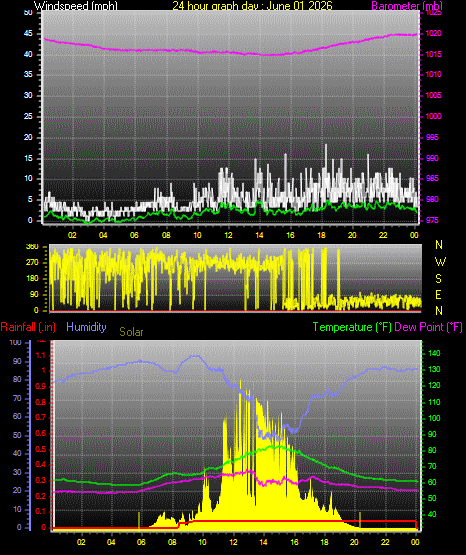This screenshot has width=466, height=555.
Task: Select the 'Rainfall (.in)' legend label
Action: coord(28,327)
